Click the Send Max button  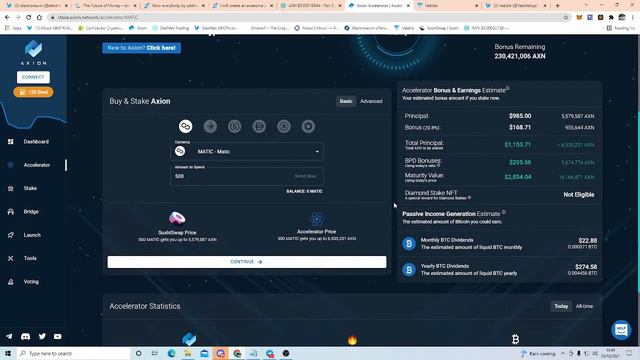click(305, 176)
